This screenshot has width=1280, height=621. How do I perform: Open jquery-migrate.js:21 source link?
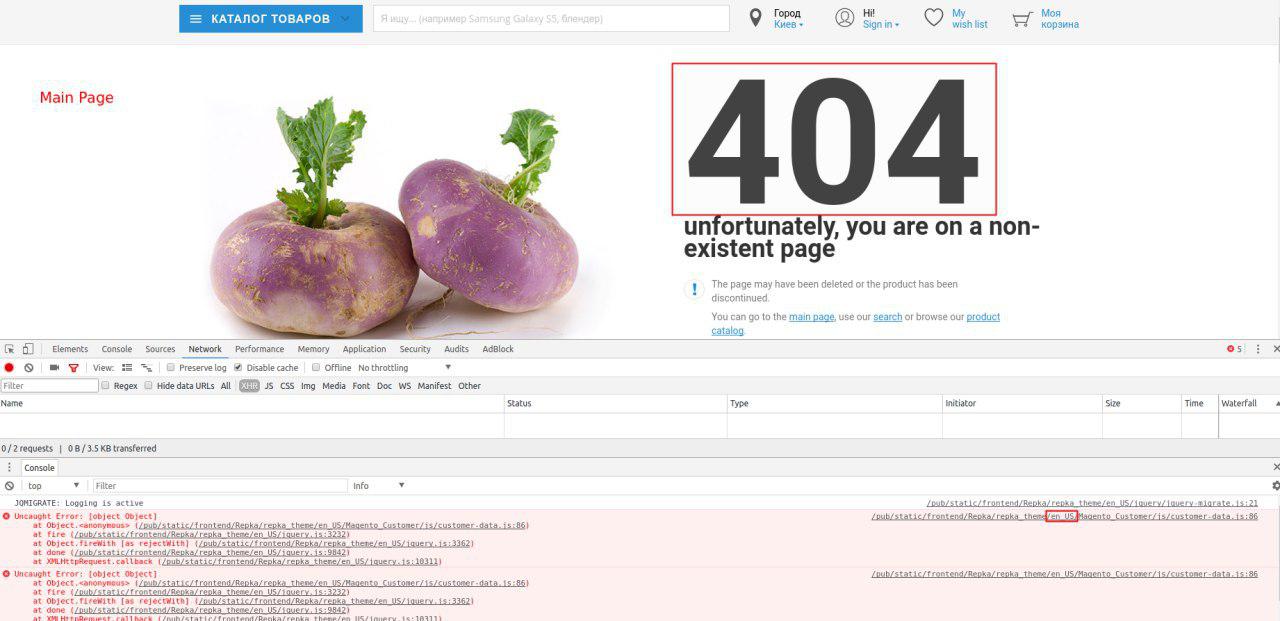pos(1092,503)
